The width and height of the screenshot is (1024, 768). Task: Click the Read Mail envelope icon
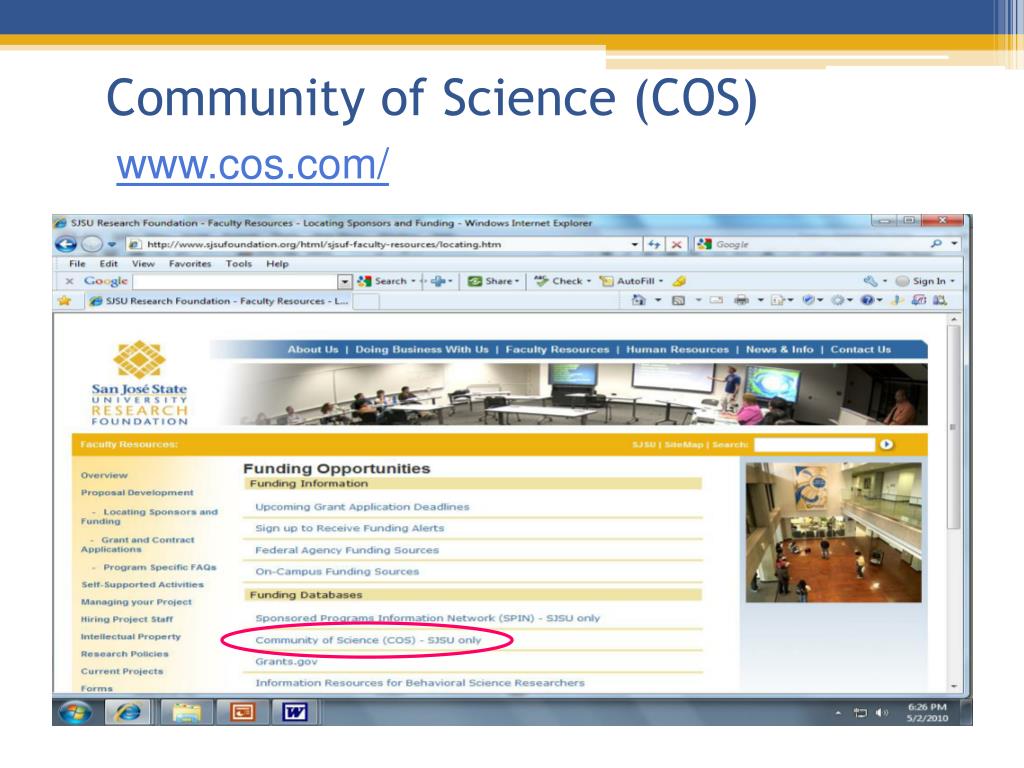(716, 300)
